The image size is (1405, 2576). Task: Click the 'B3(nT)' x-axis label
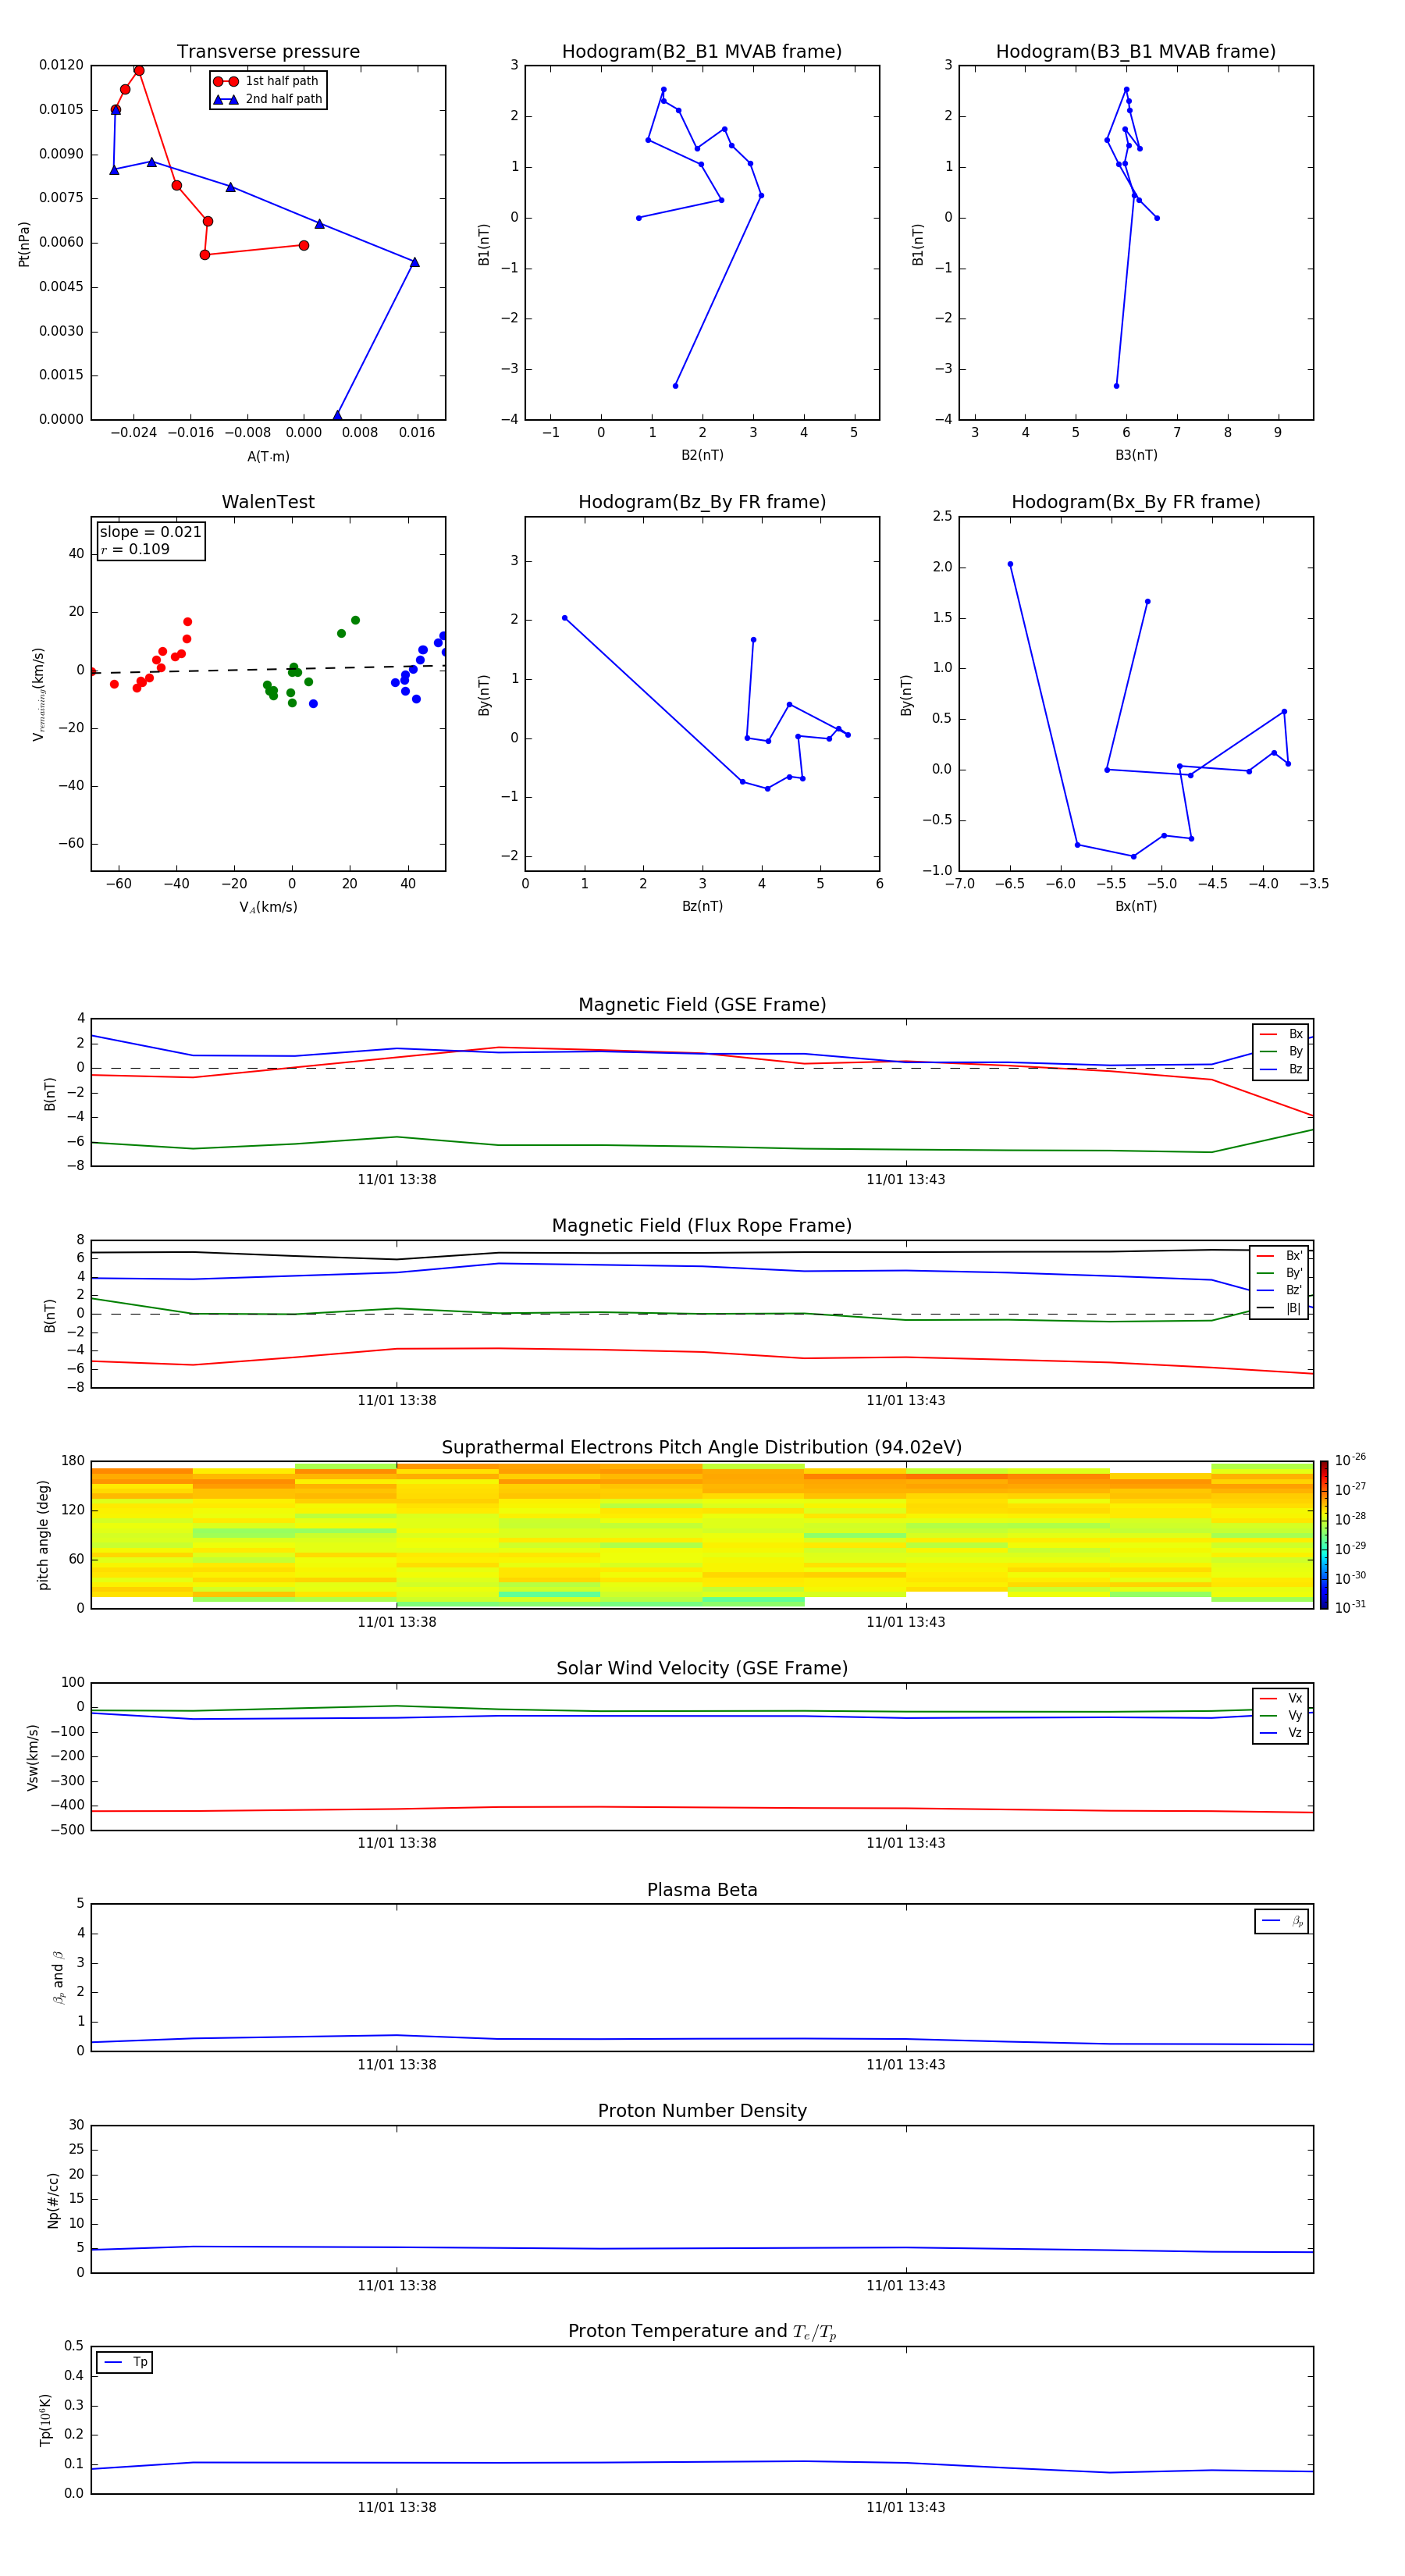point(1136,455)
